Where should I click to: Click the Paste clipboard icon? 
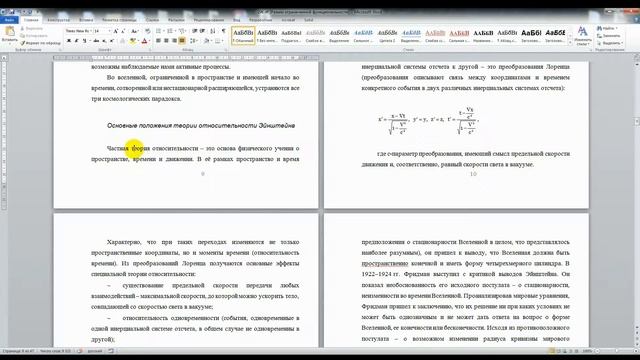point(9,32)
